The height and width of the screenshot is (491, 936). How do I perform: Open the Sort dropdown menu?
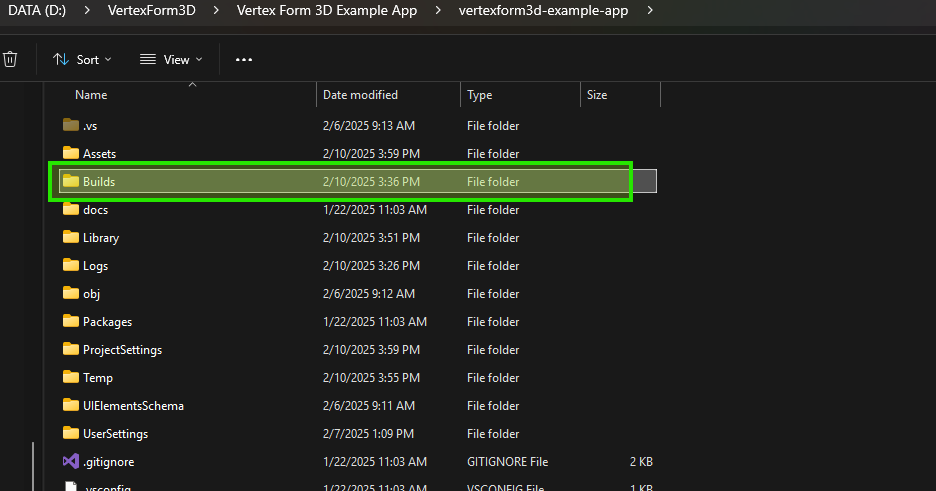click(x=82, y=60)
